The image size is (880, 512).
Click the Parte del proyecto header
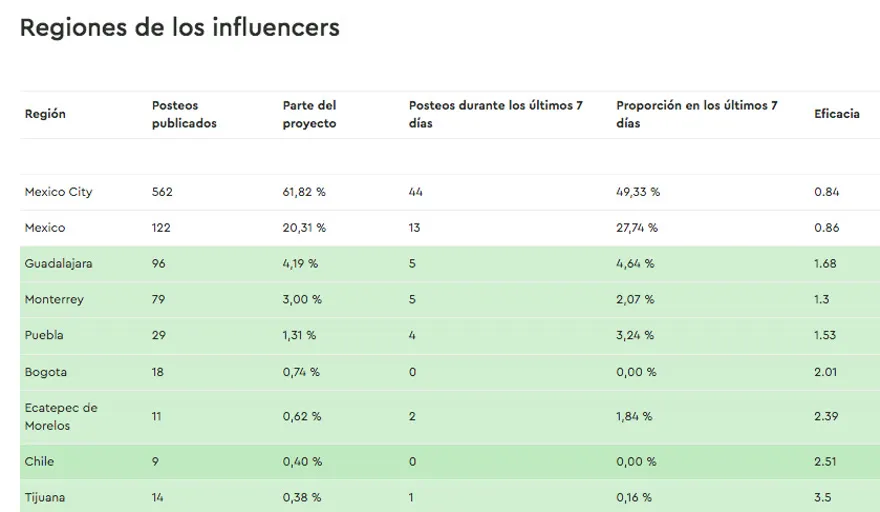click(309, 114)
